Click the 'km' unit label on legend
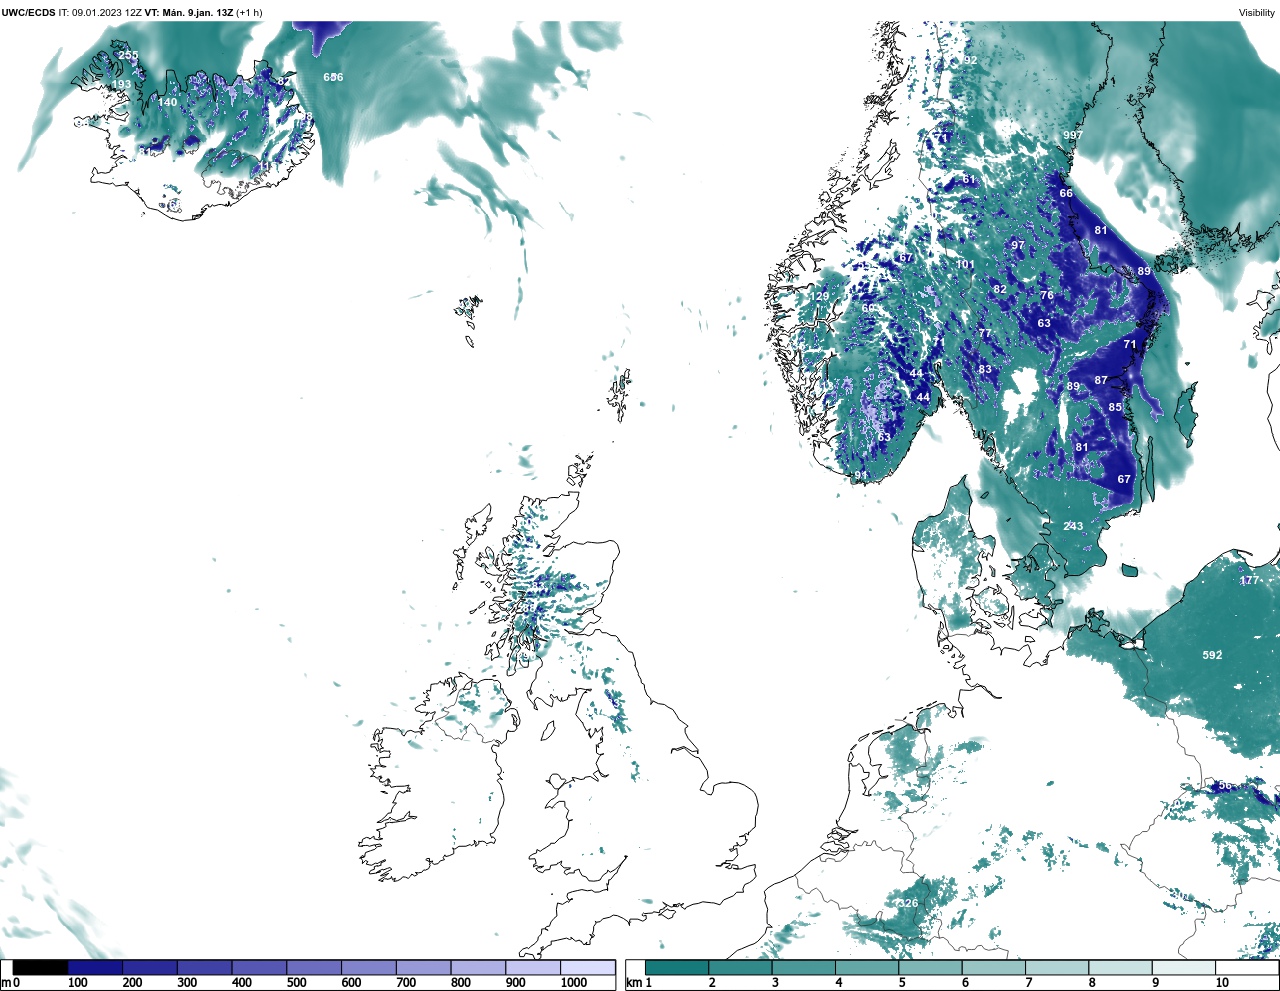 click(633, 983)
